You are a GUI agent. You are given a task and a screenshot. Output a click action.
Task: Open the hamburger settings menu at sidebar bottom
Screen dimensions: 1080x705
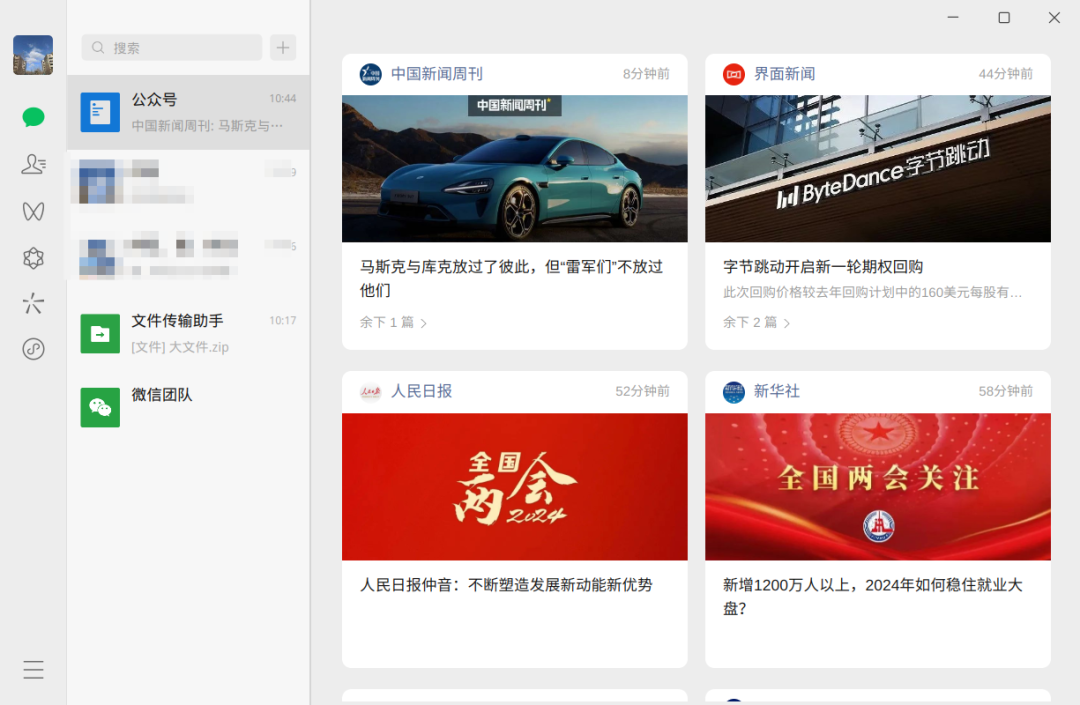(x=33, y=670)
